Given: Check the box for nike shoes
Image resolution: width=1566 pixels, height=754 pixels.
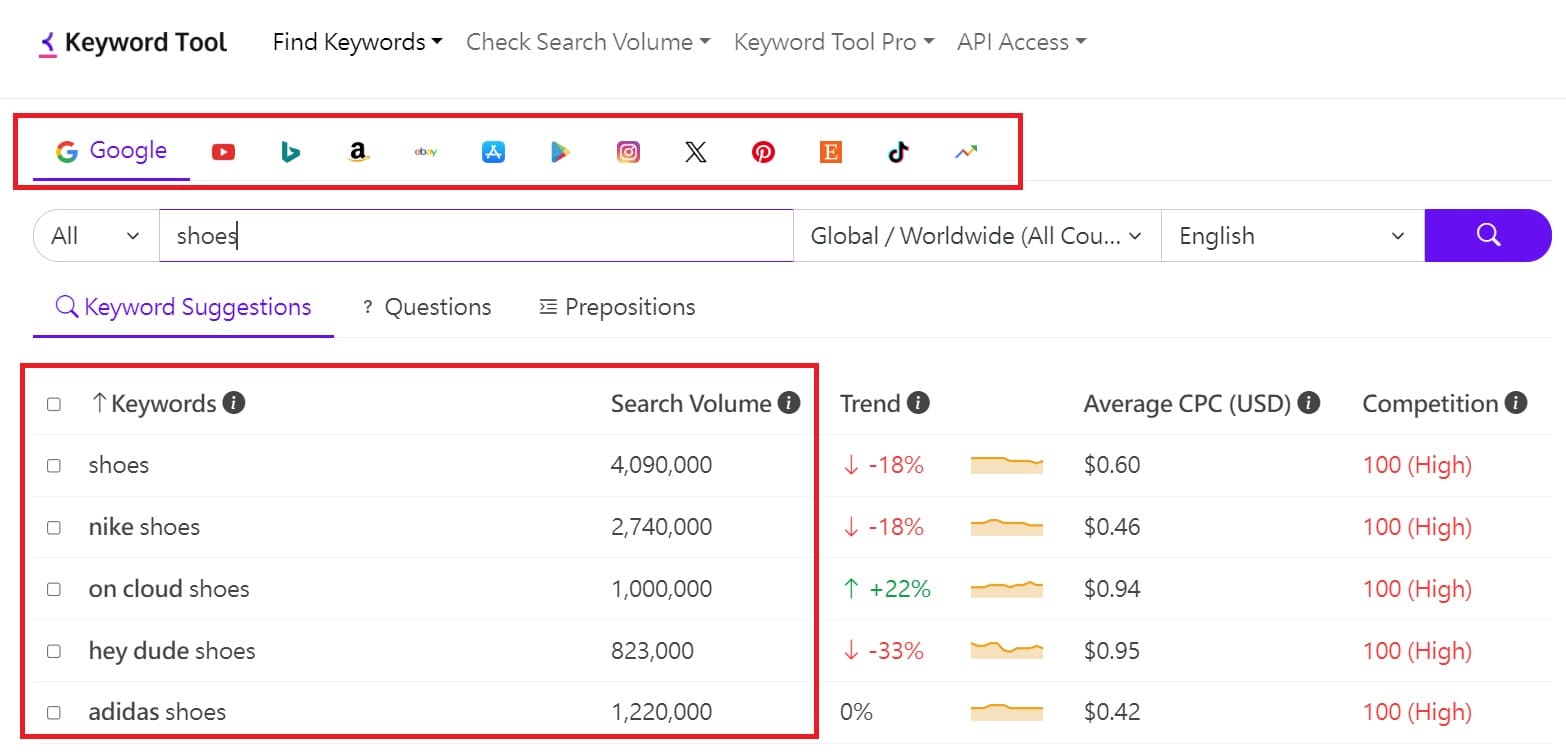Looking at the screenshot, I should 54,527.
